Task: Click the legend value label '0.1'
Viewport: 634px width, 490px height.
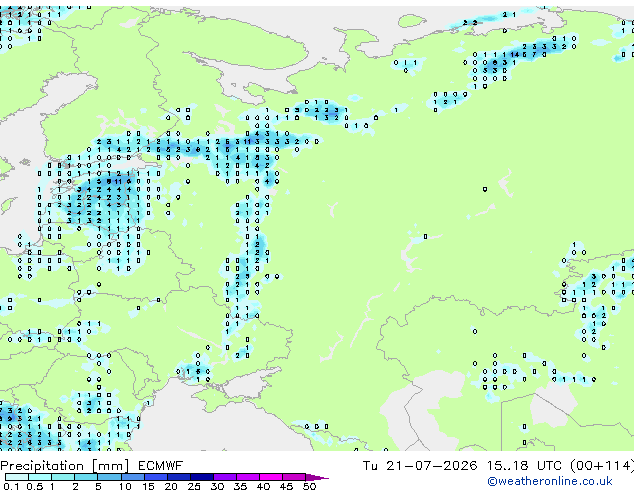Action: (x=11, y=486)
